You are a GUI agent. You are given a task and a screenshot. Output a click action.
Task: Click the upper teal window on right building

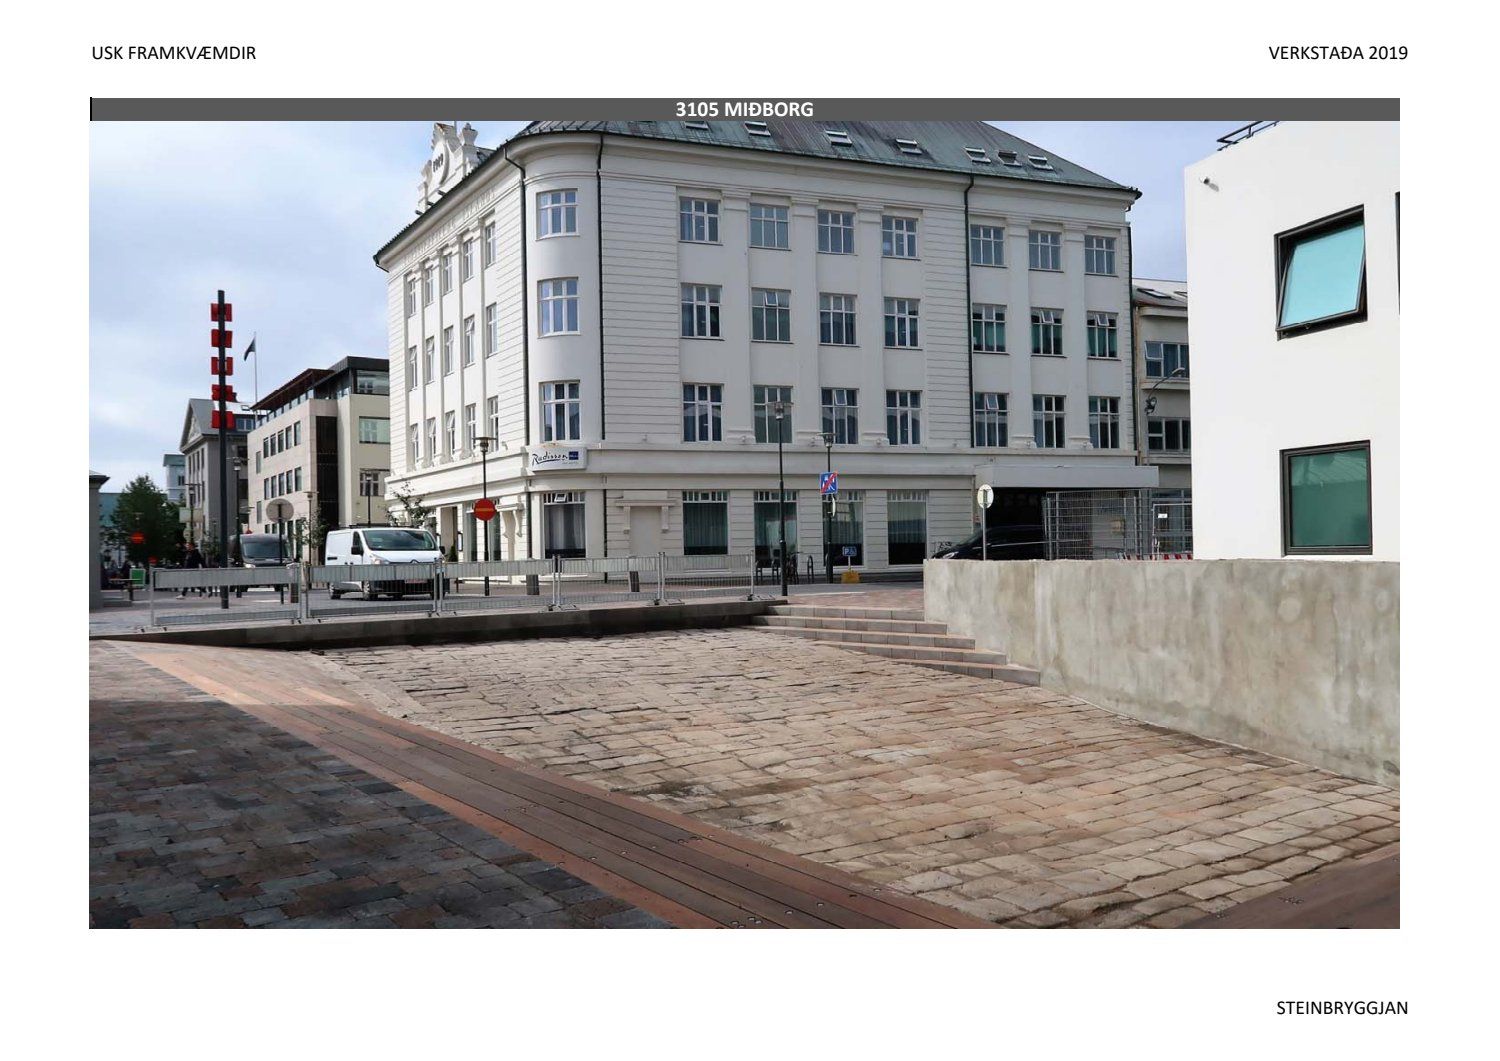click(1321, 271)
